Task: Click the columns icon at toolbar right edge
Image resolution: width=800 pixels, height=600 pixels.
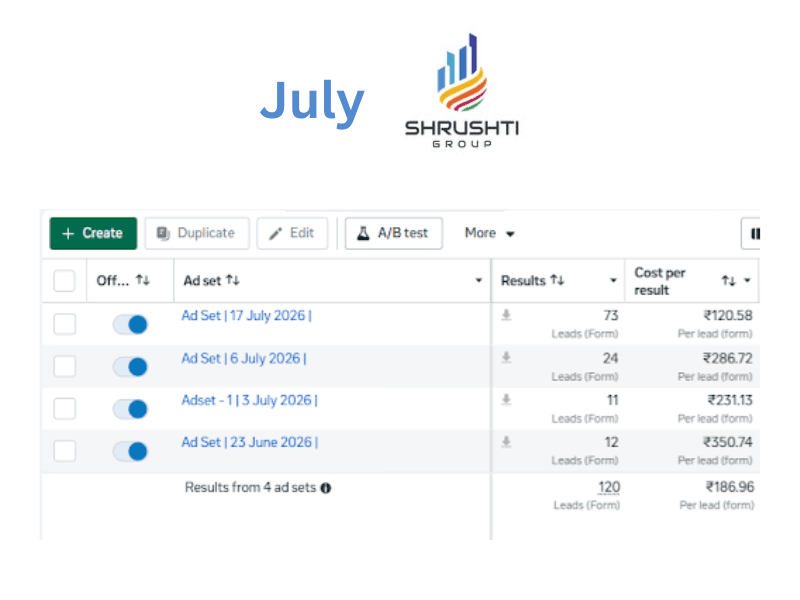Action: tap(755, 234)
